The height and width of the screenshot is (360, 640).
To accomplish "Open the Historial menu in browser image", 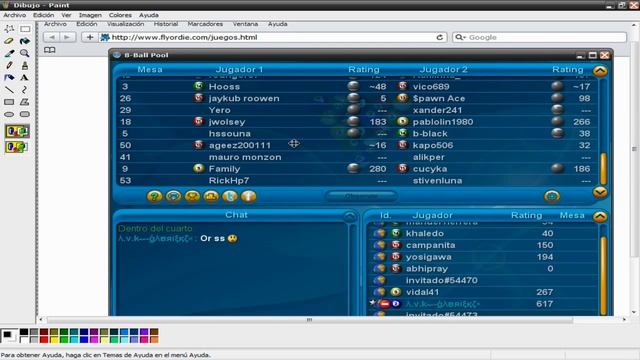I will click(x=166, y=24).
